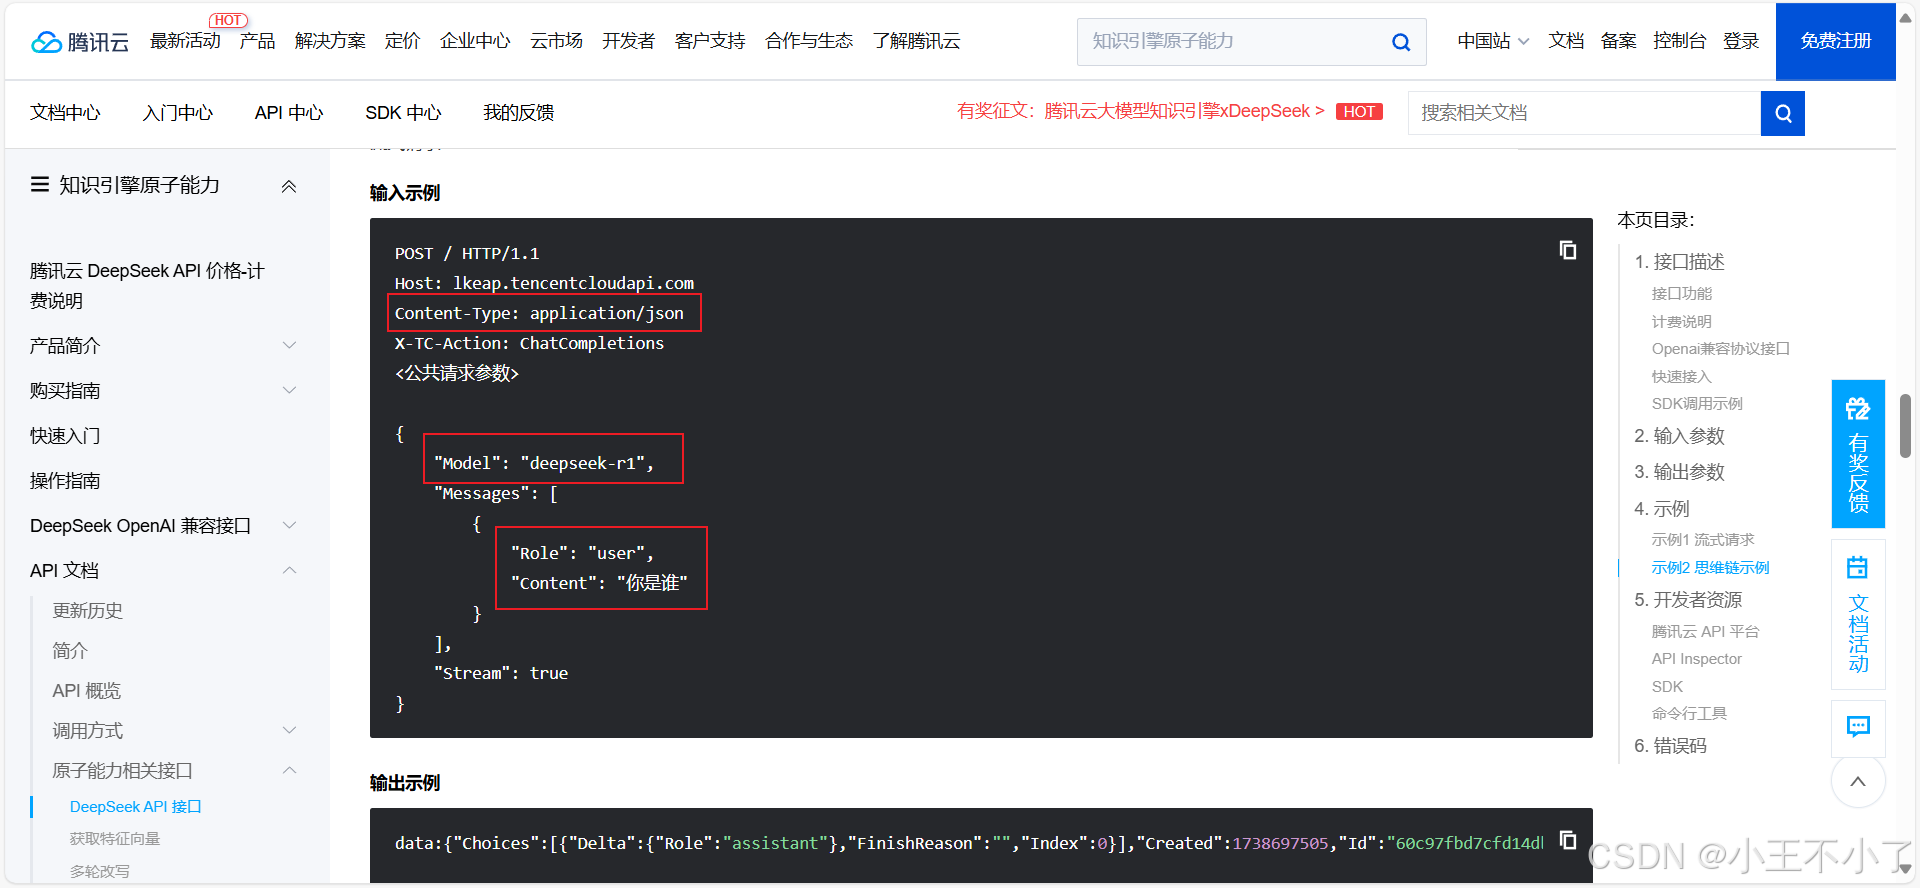Jump to 示例1 流式请求 in page contents
This screenshot has height=888, width=1920.
coord(1703,540)
